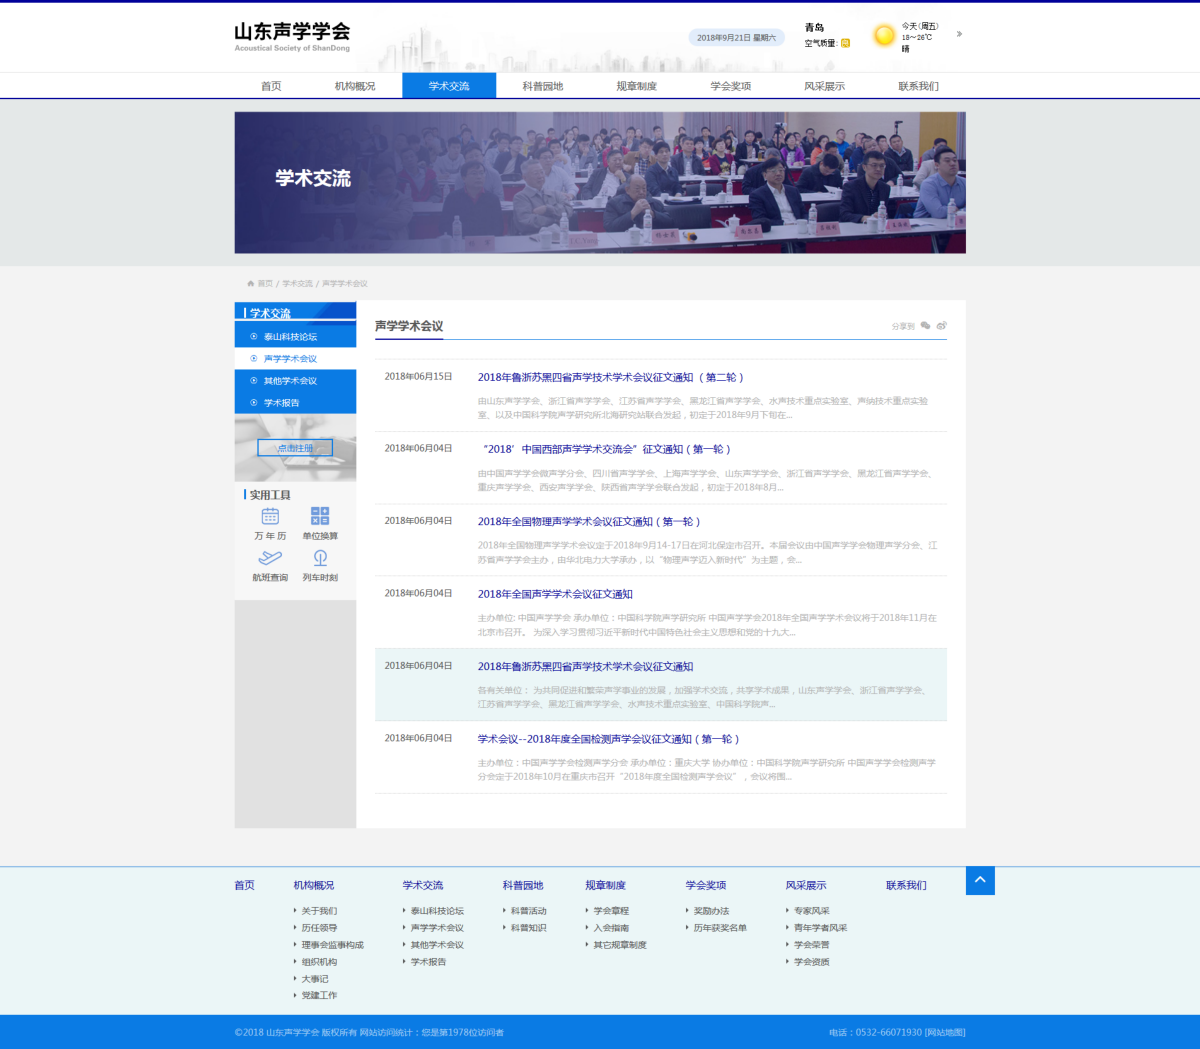The image size is (1200, 1049).
Task: Click the back-to-top arrow button
Action: coord(980,880)
